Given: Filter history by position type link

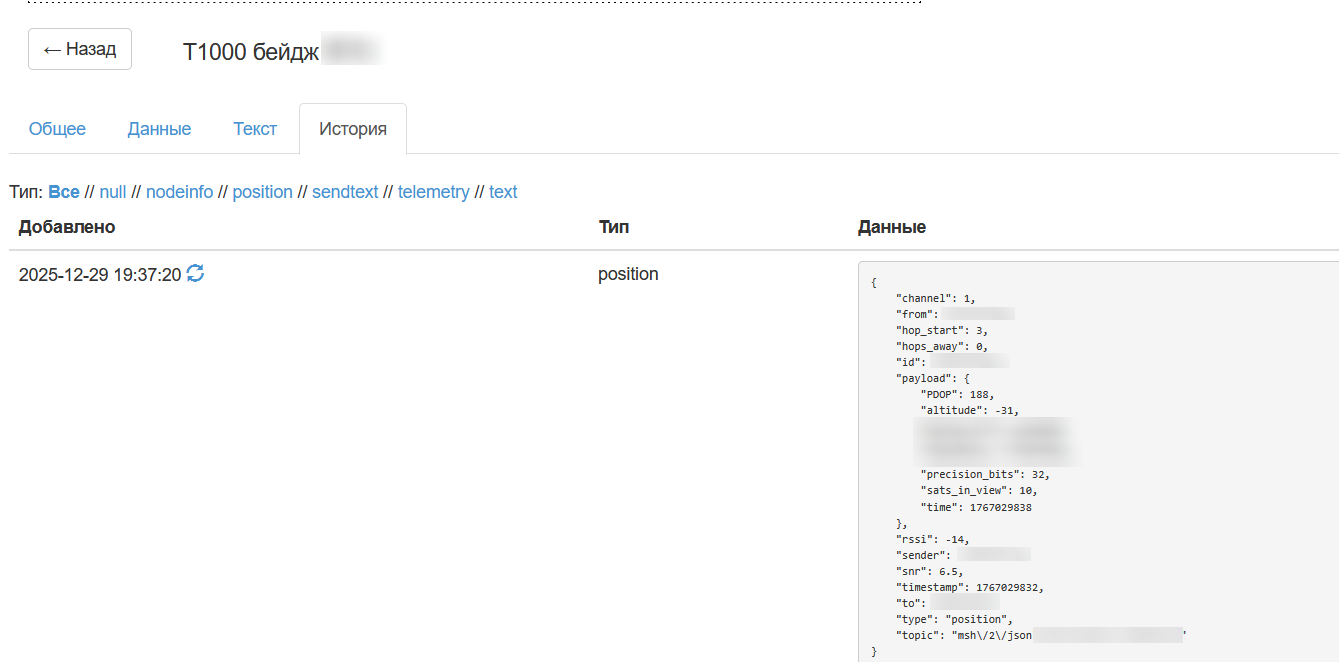Looking at the screenshot, I should 262,192.
